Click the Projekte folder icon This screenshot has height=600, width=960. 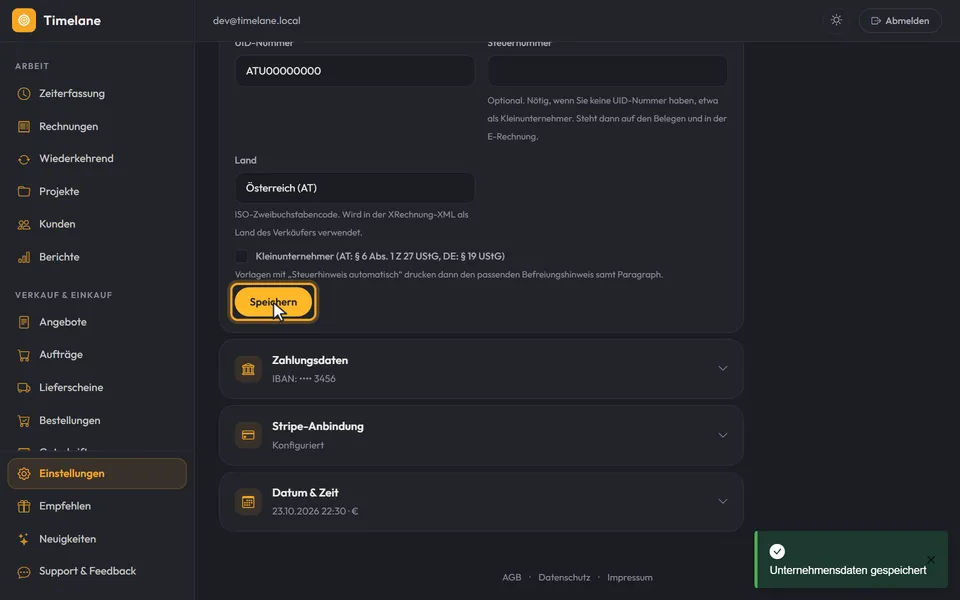[24, 192]
